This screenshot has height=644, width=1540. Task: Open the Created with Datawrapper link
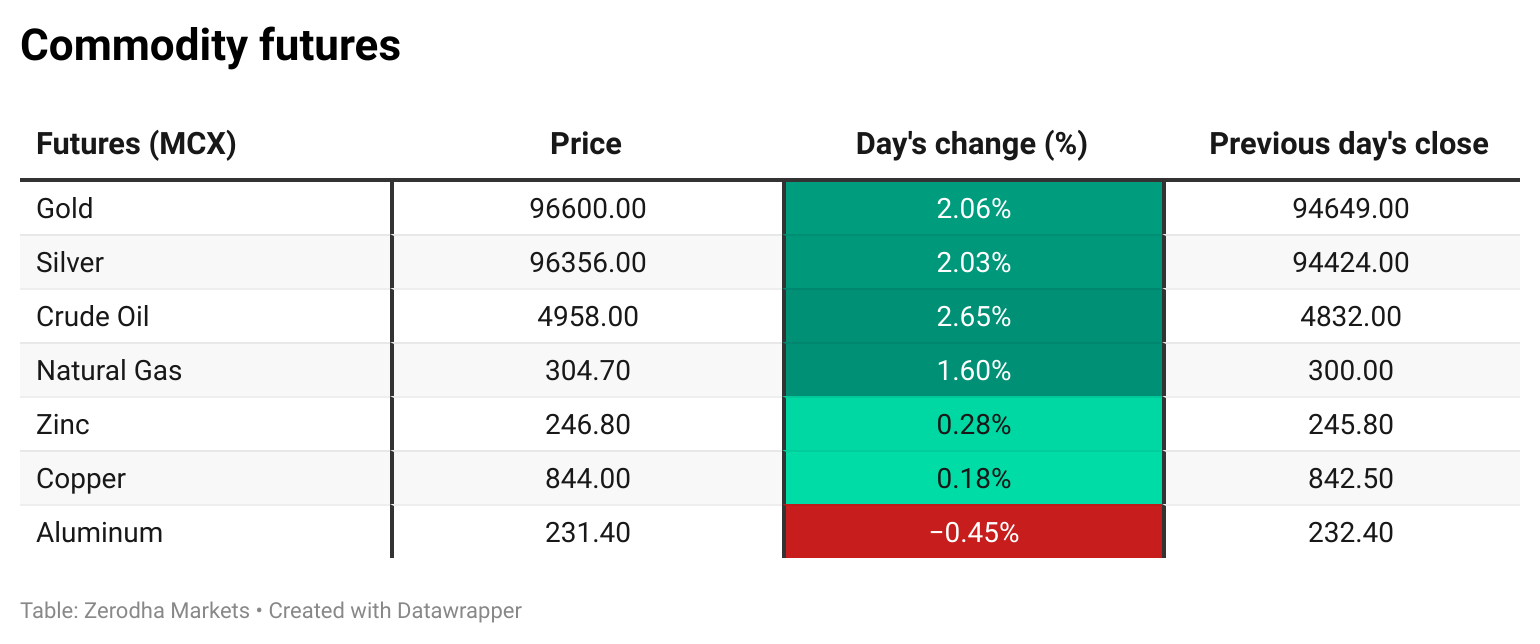coord(395,610)
